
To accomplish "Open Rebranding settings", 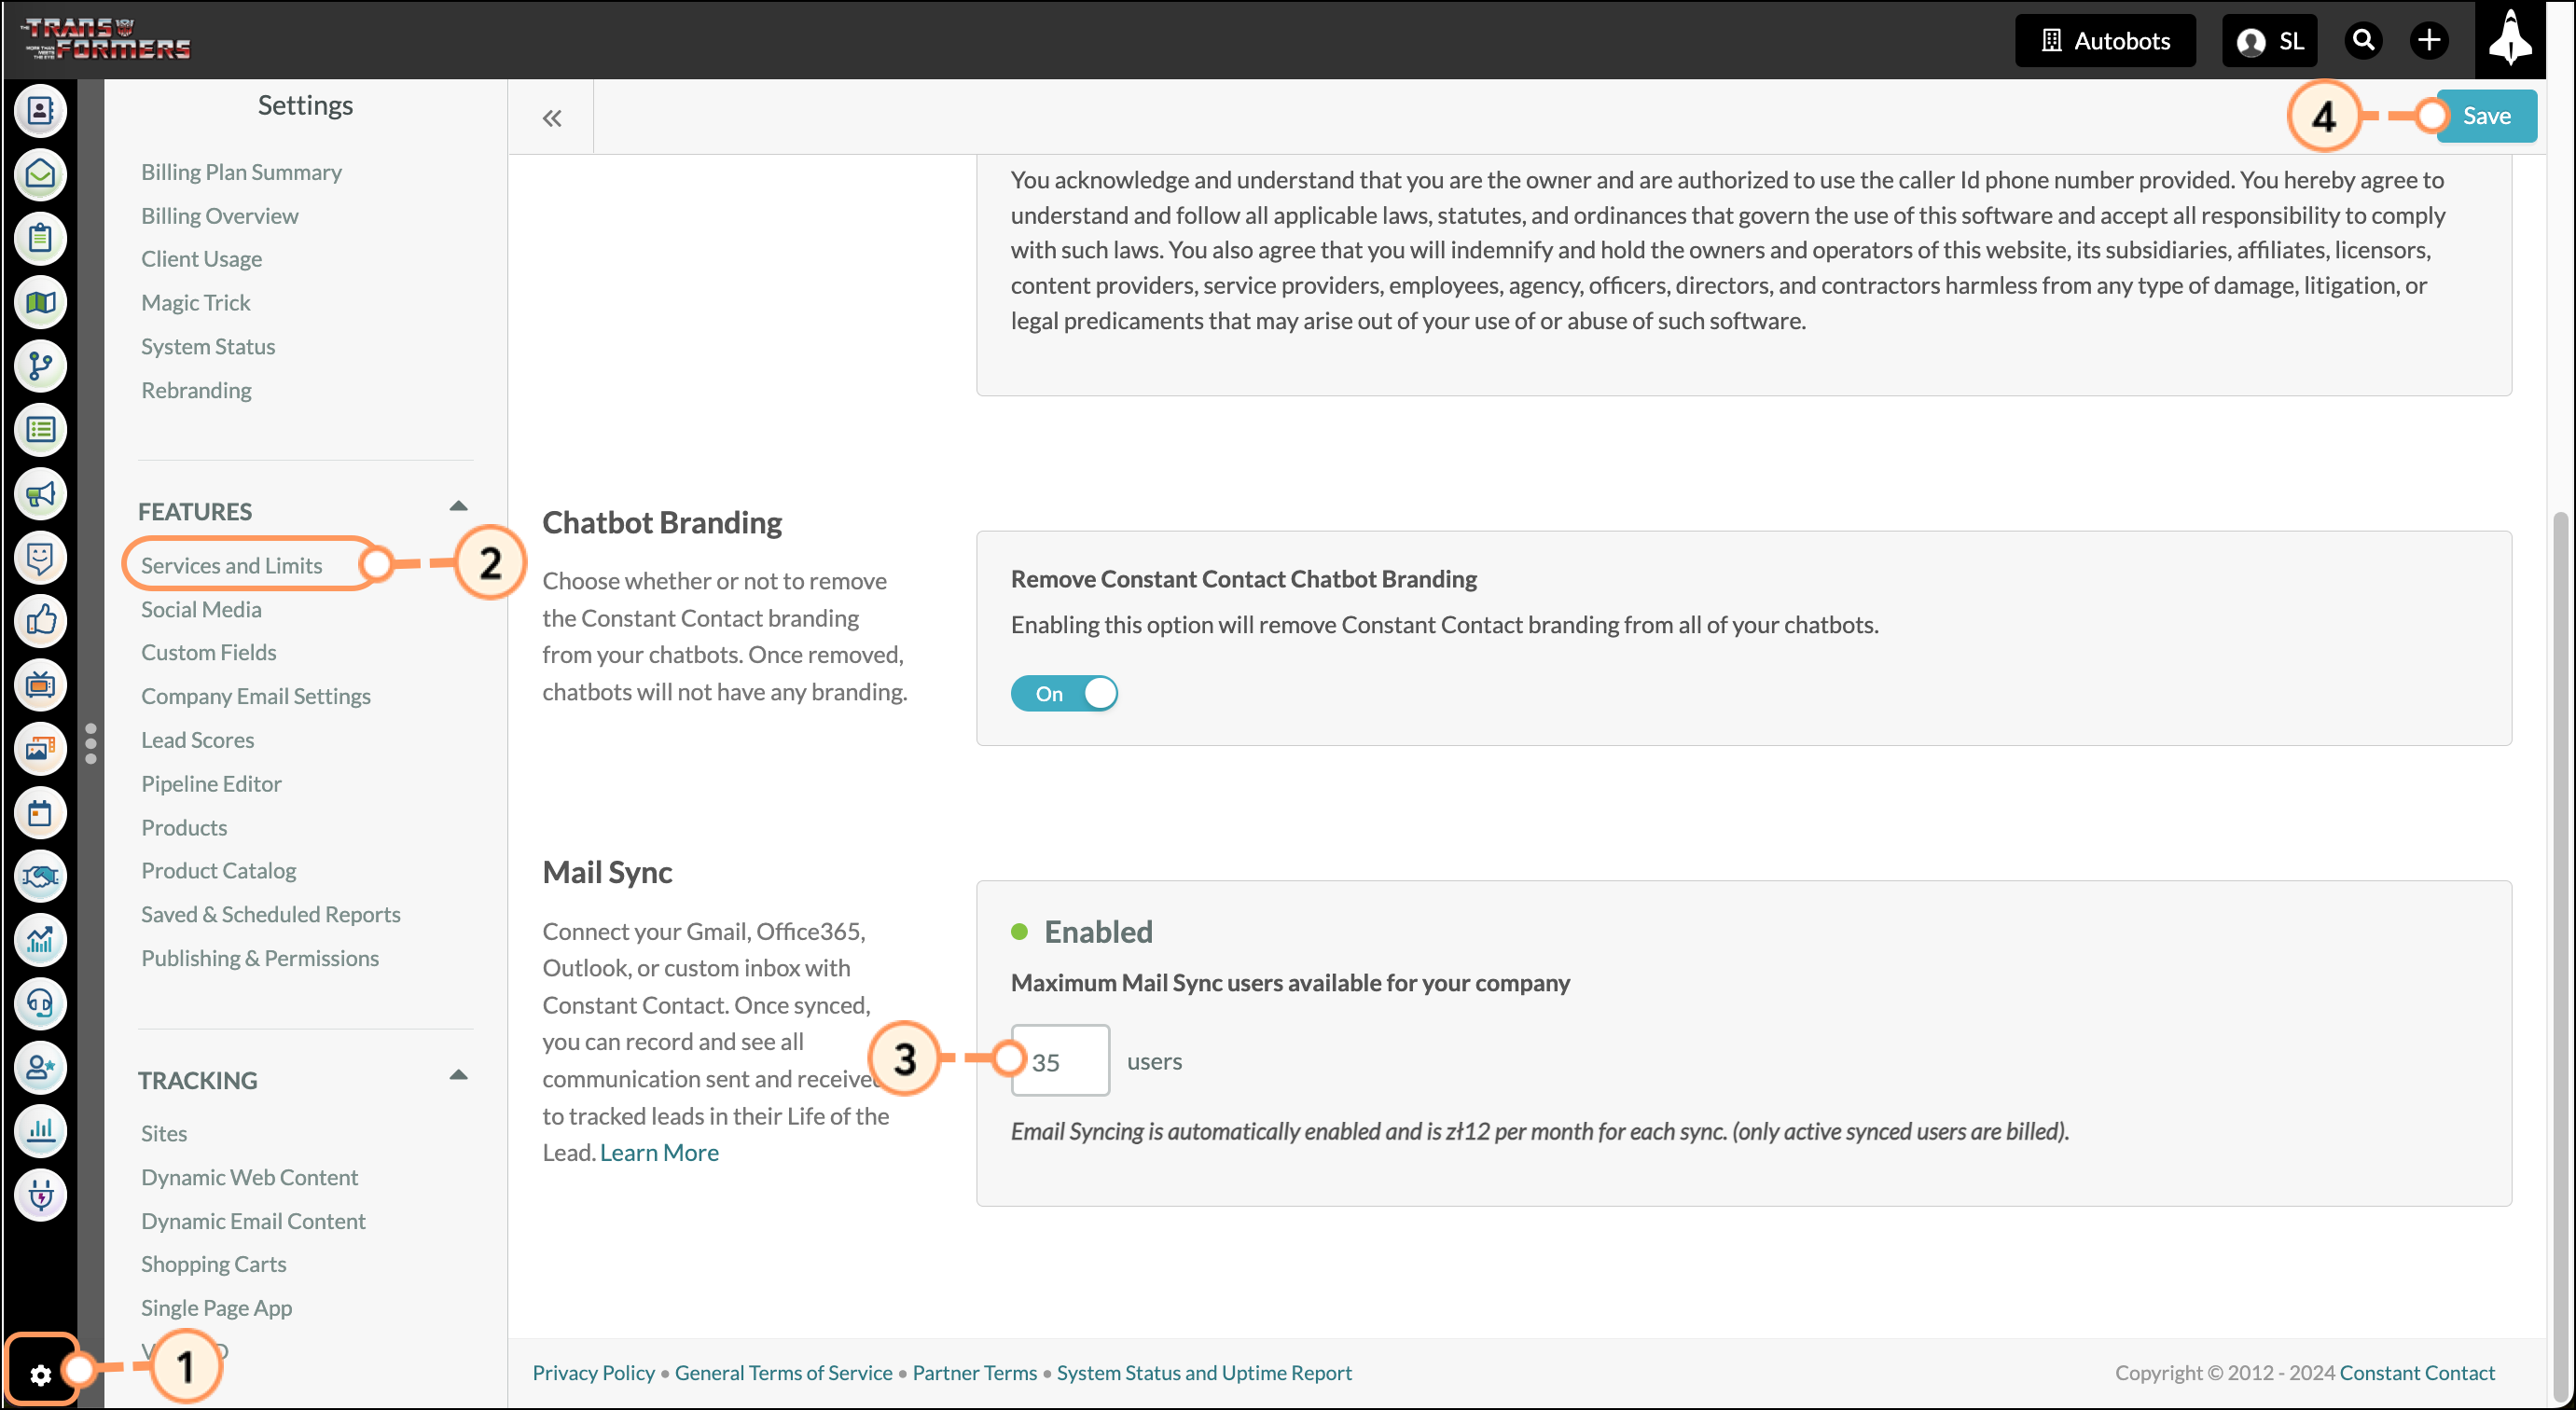I will tap(196, 390).
